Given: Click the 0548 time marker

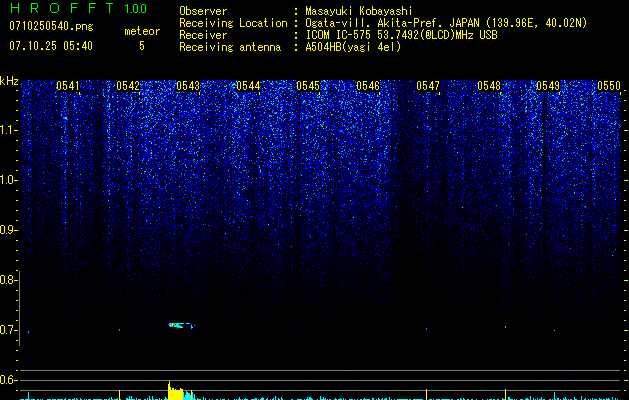Looking at the screenshot, I should (x=489, y=86).
